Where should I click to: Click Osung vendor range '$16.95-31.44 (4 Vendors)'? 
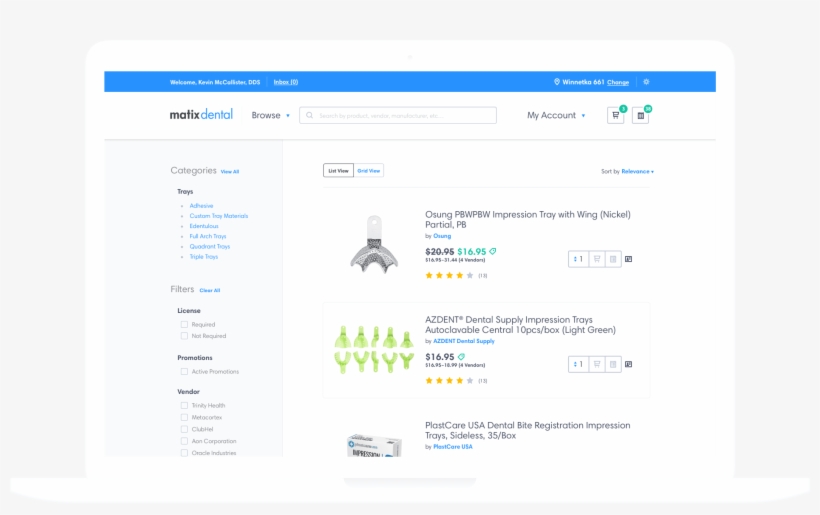click(x=455, y=260)
